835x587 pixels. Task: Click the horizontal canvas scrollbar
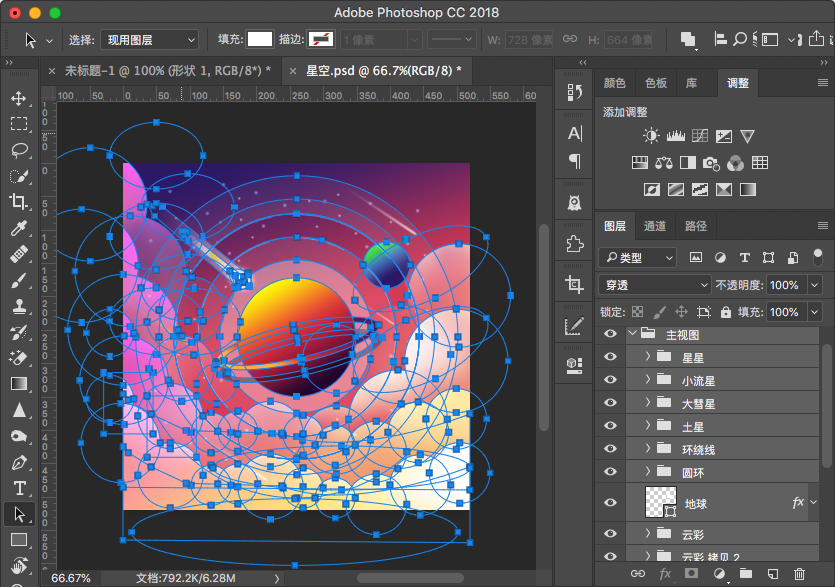pyautogui.click(x=410, y=578)
